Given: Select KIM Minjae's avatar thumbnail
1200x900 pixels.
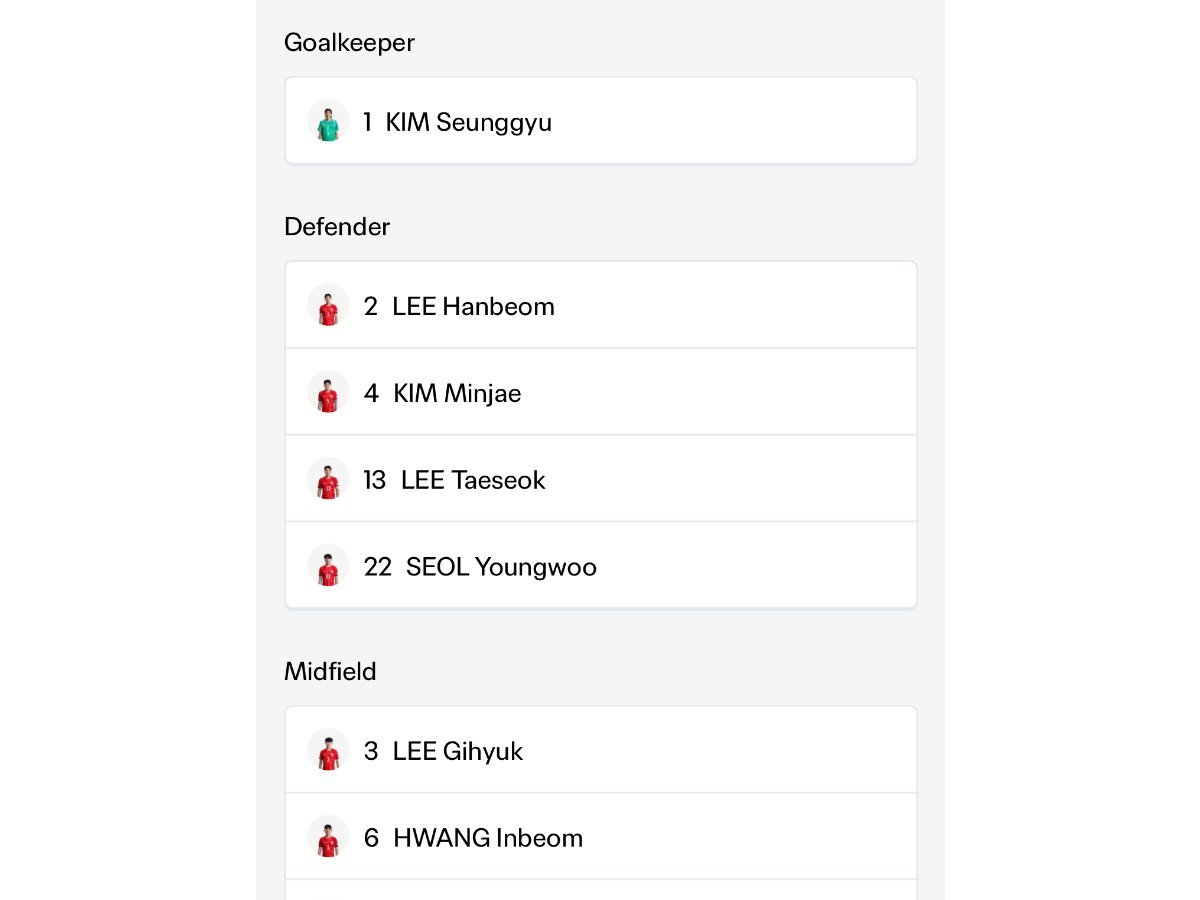Looking at the screenshot, I should [x=328, y=392].
